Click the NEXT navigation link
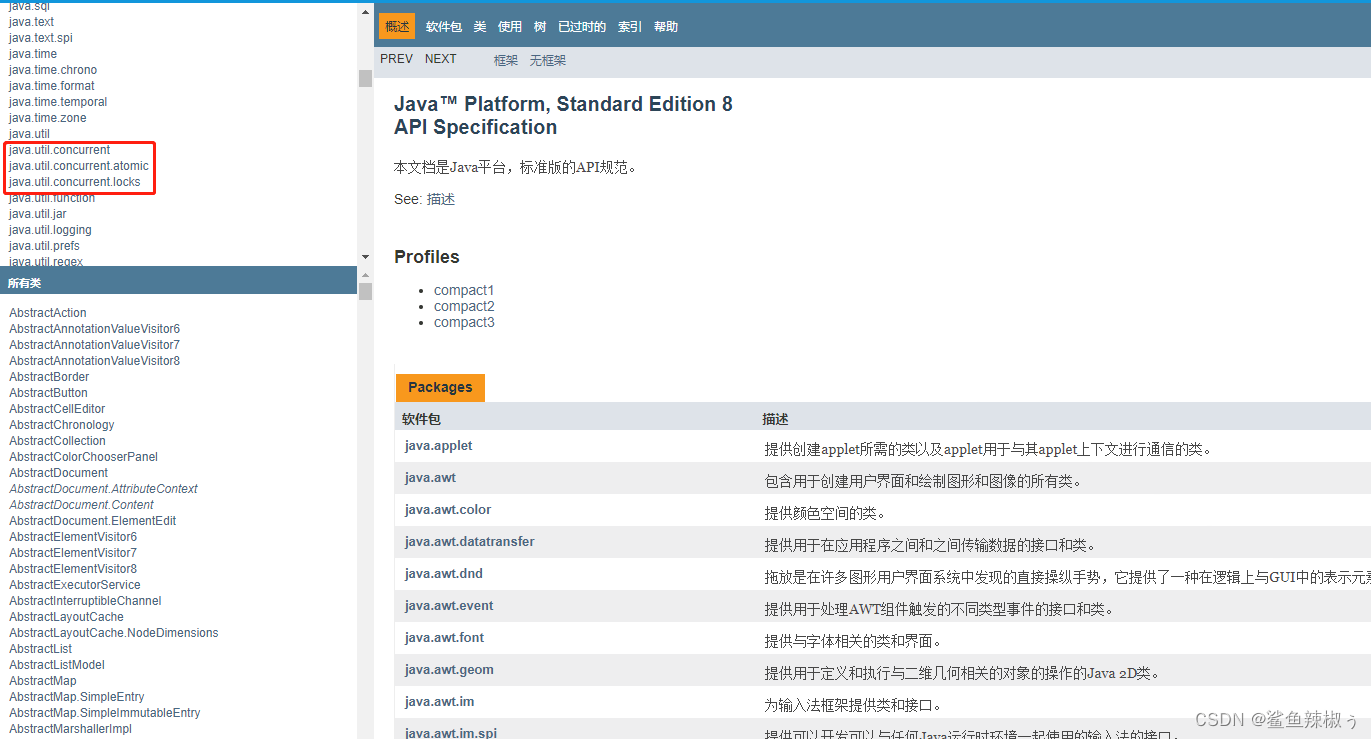This screenshot has width=1371, height=739. [440, 58]
